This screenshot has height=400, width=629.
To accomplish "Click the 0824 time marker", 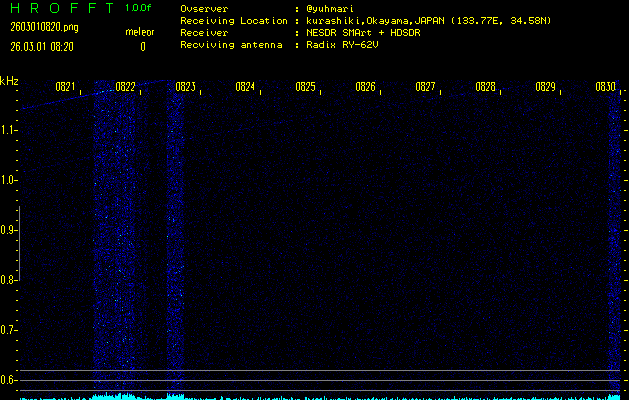I will [x=245, y=87].
